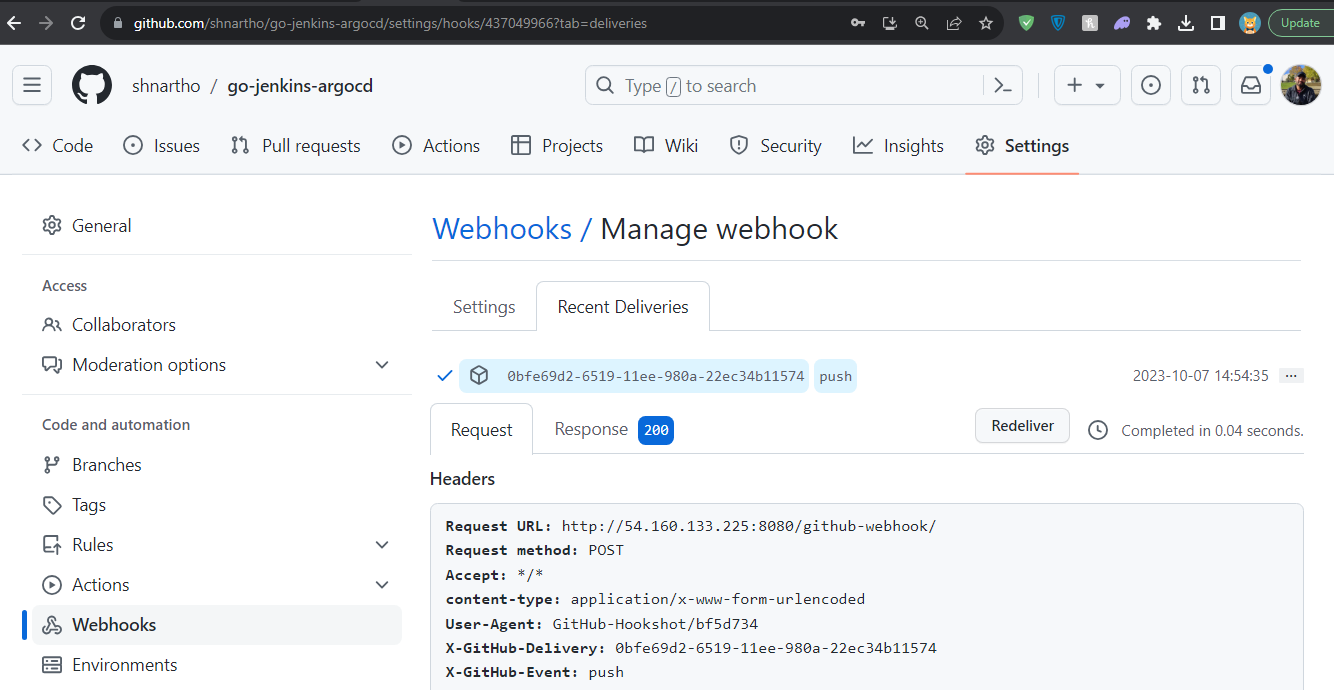Open the user profile avatar menu
The image size is (1334, 690).
coord(1301,86)
